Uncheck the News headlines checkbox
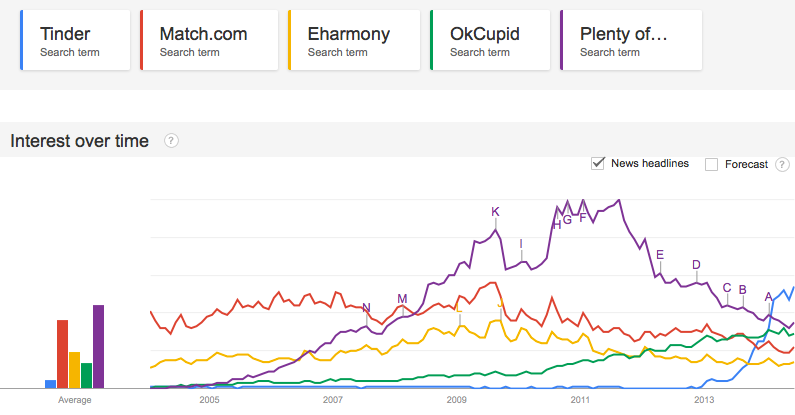 pyautogui.click(x=599, y=163)
